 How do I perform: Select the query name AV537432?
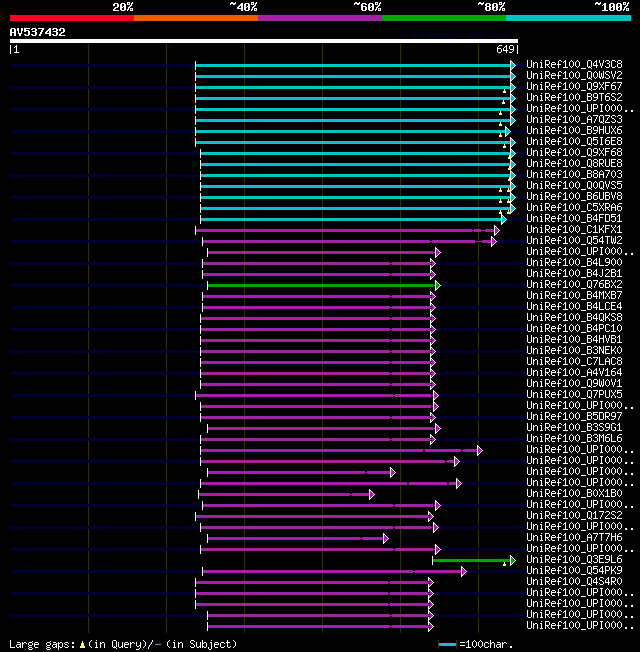(37, 32)
